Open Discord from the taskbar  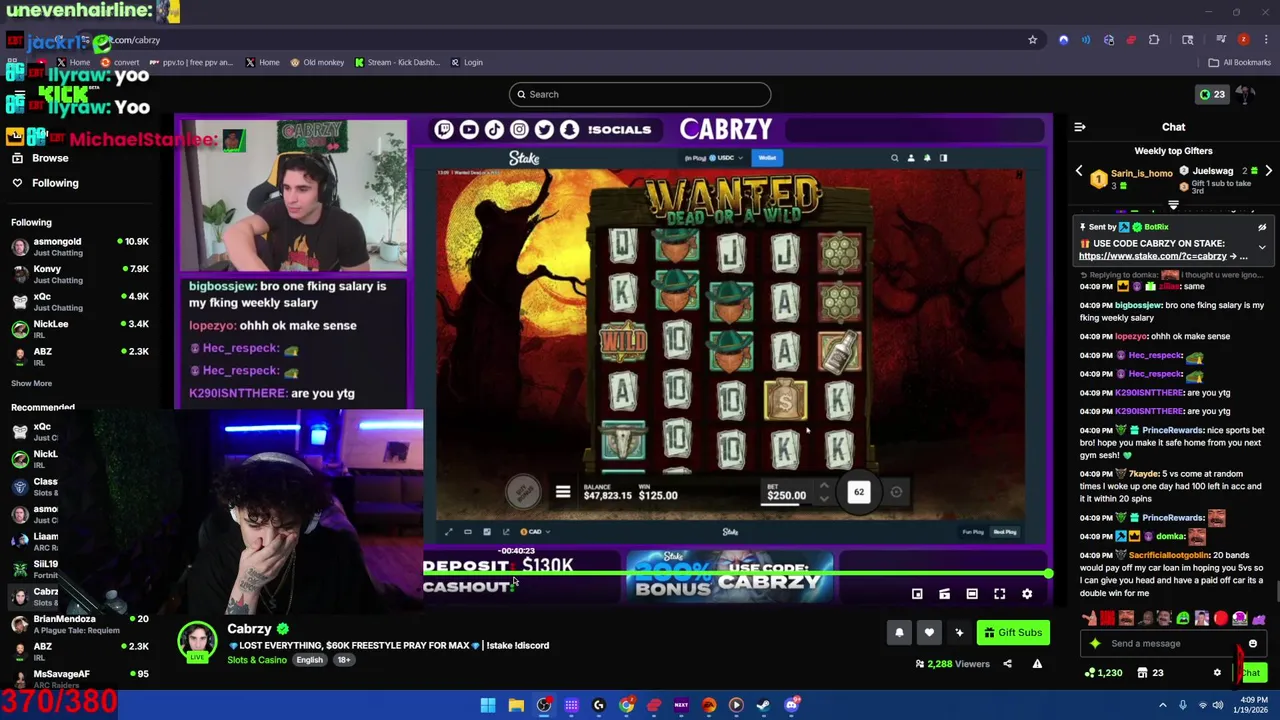pos(791,705)
